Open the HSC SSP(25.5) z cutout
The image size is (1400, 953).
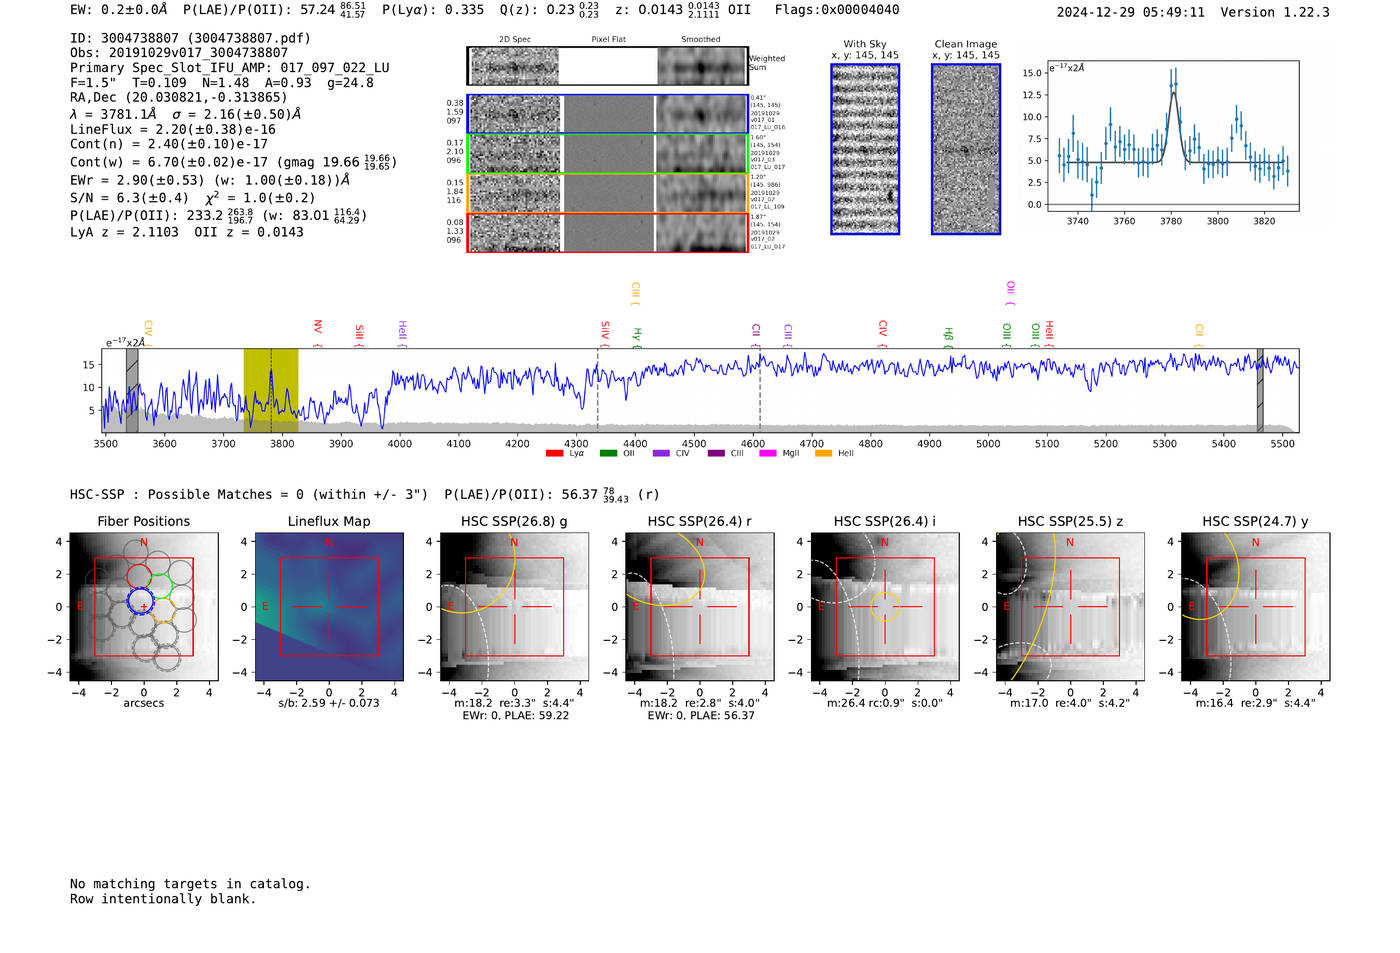pos(1070,607)
